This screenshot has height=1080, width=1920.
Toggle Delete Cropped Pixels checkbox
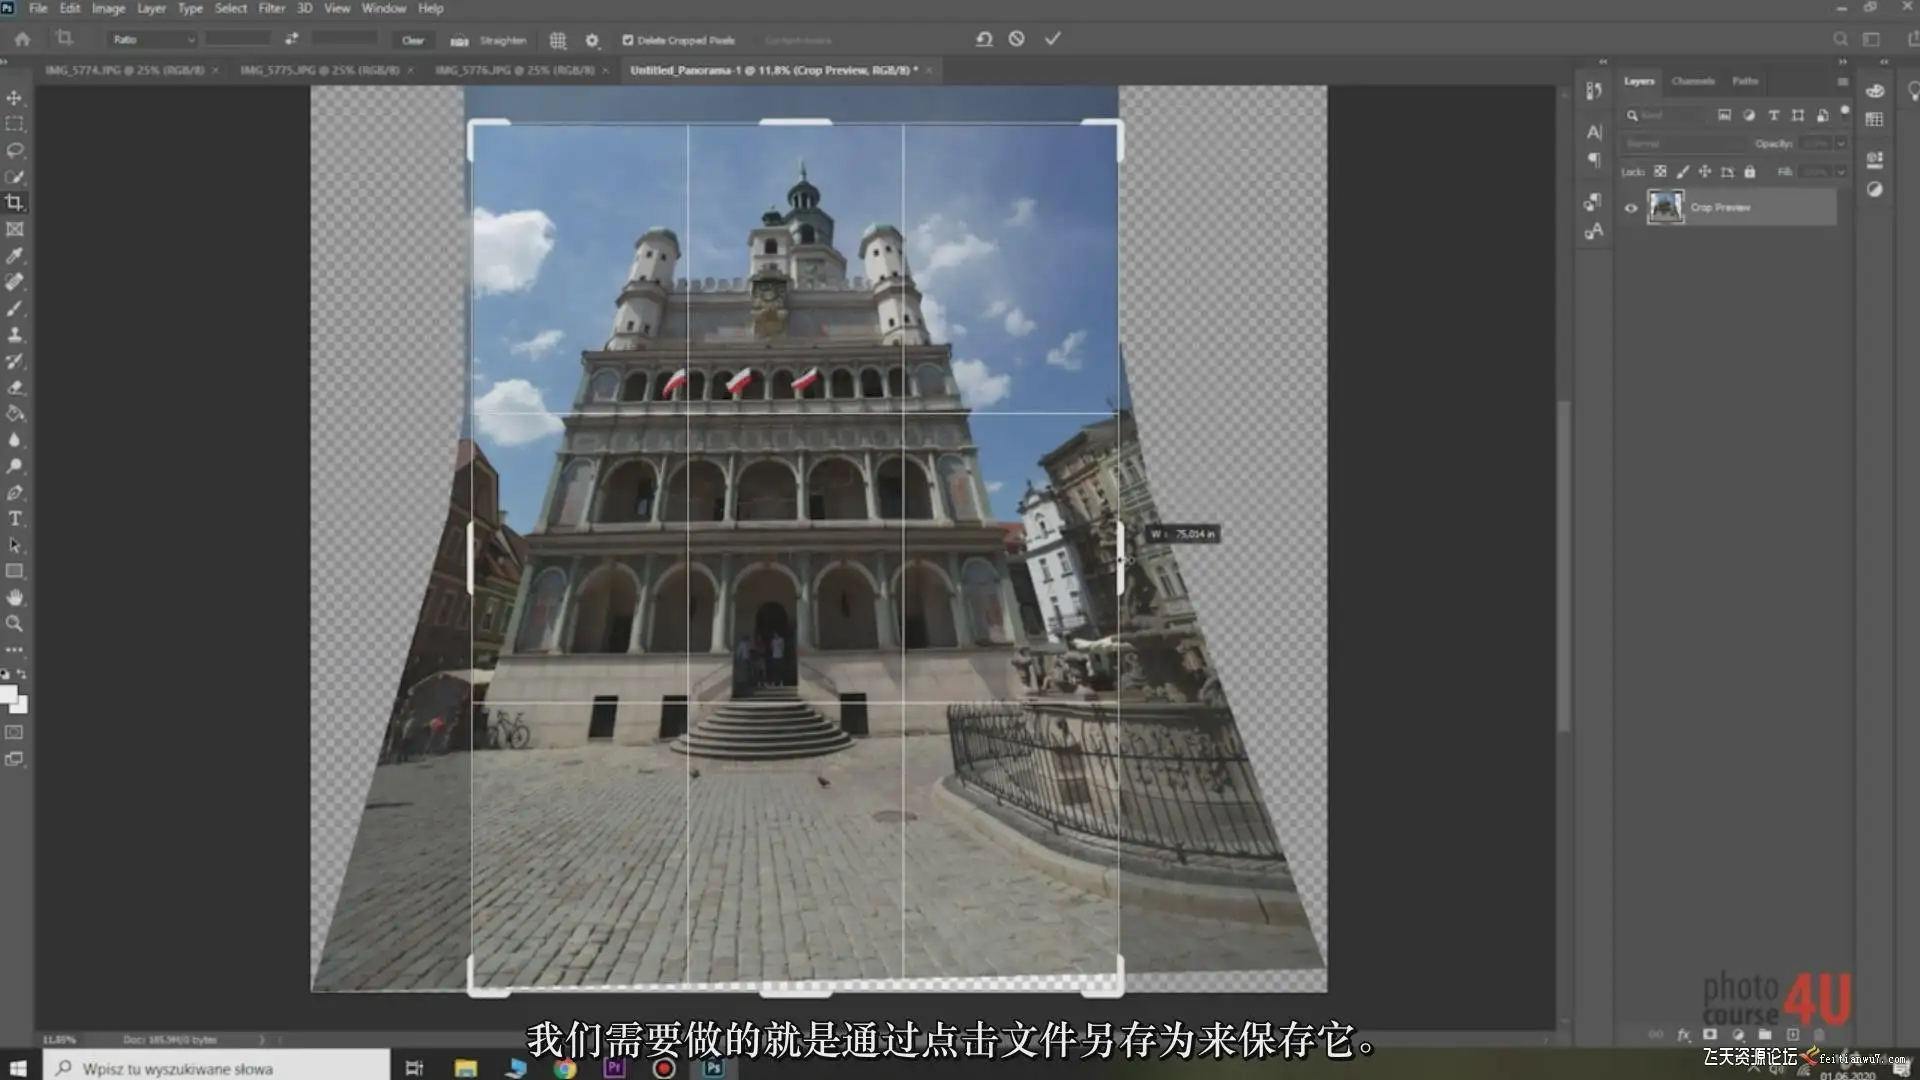[628, 40]
